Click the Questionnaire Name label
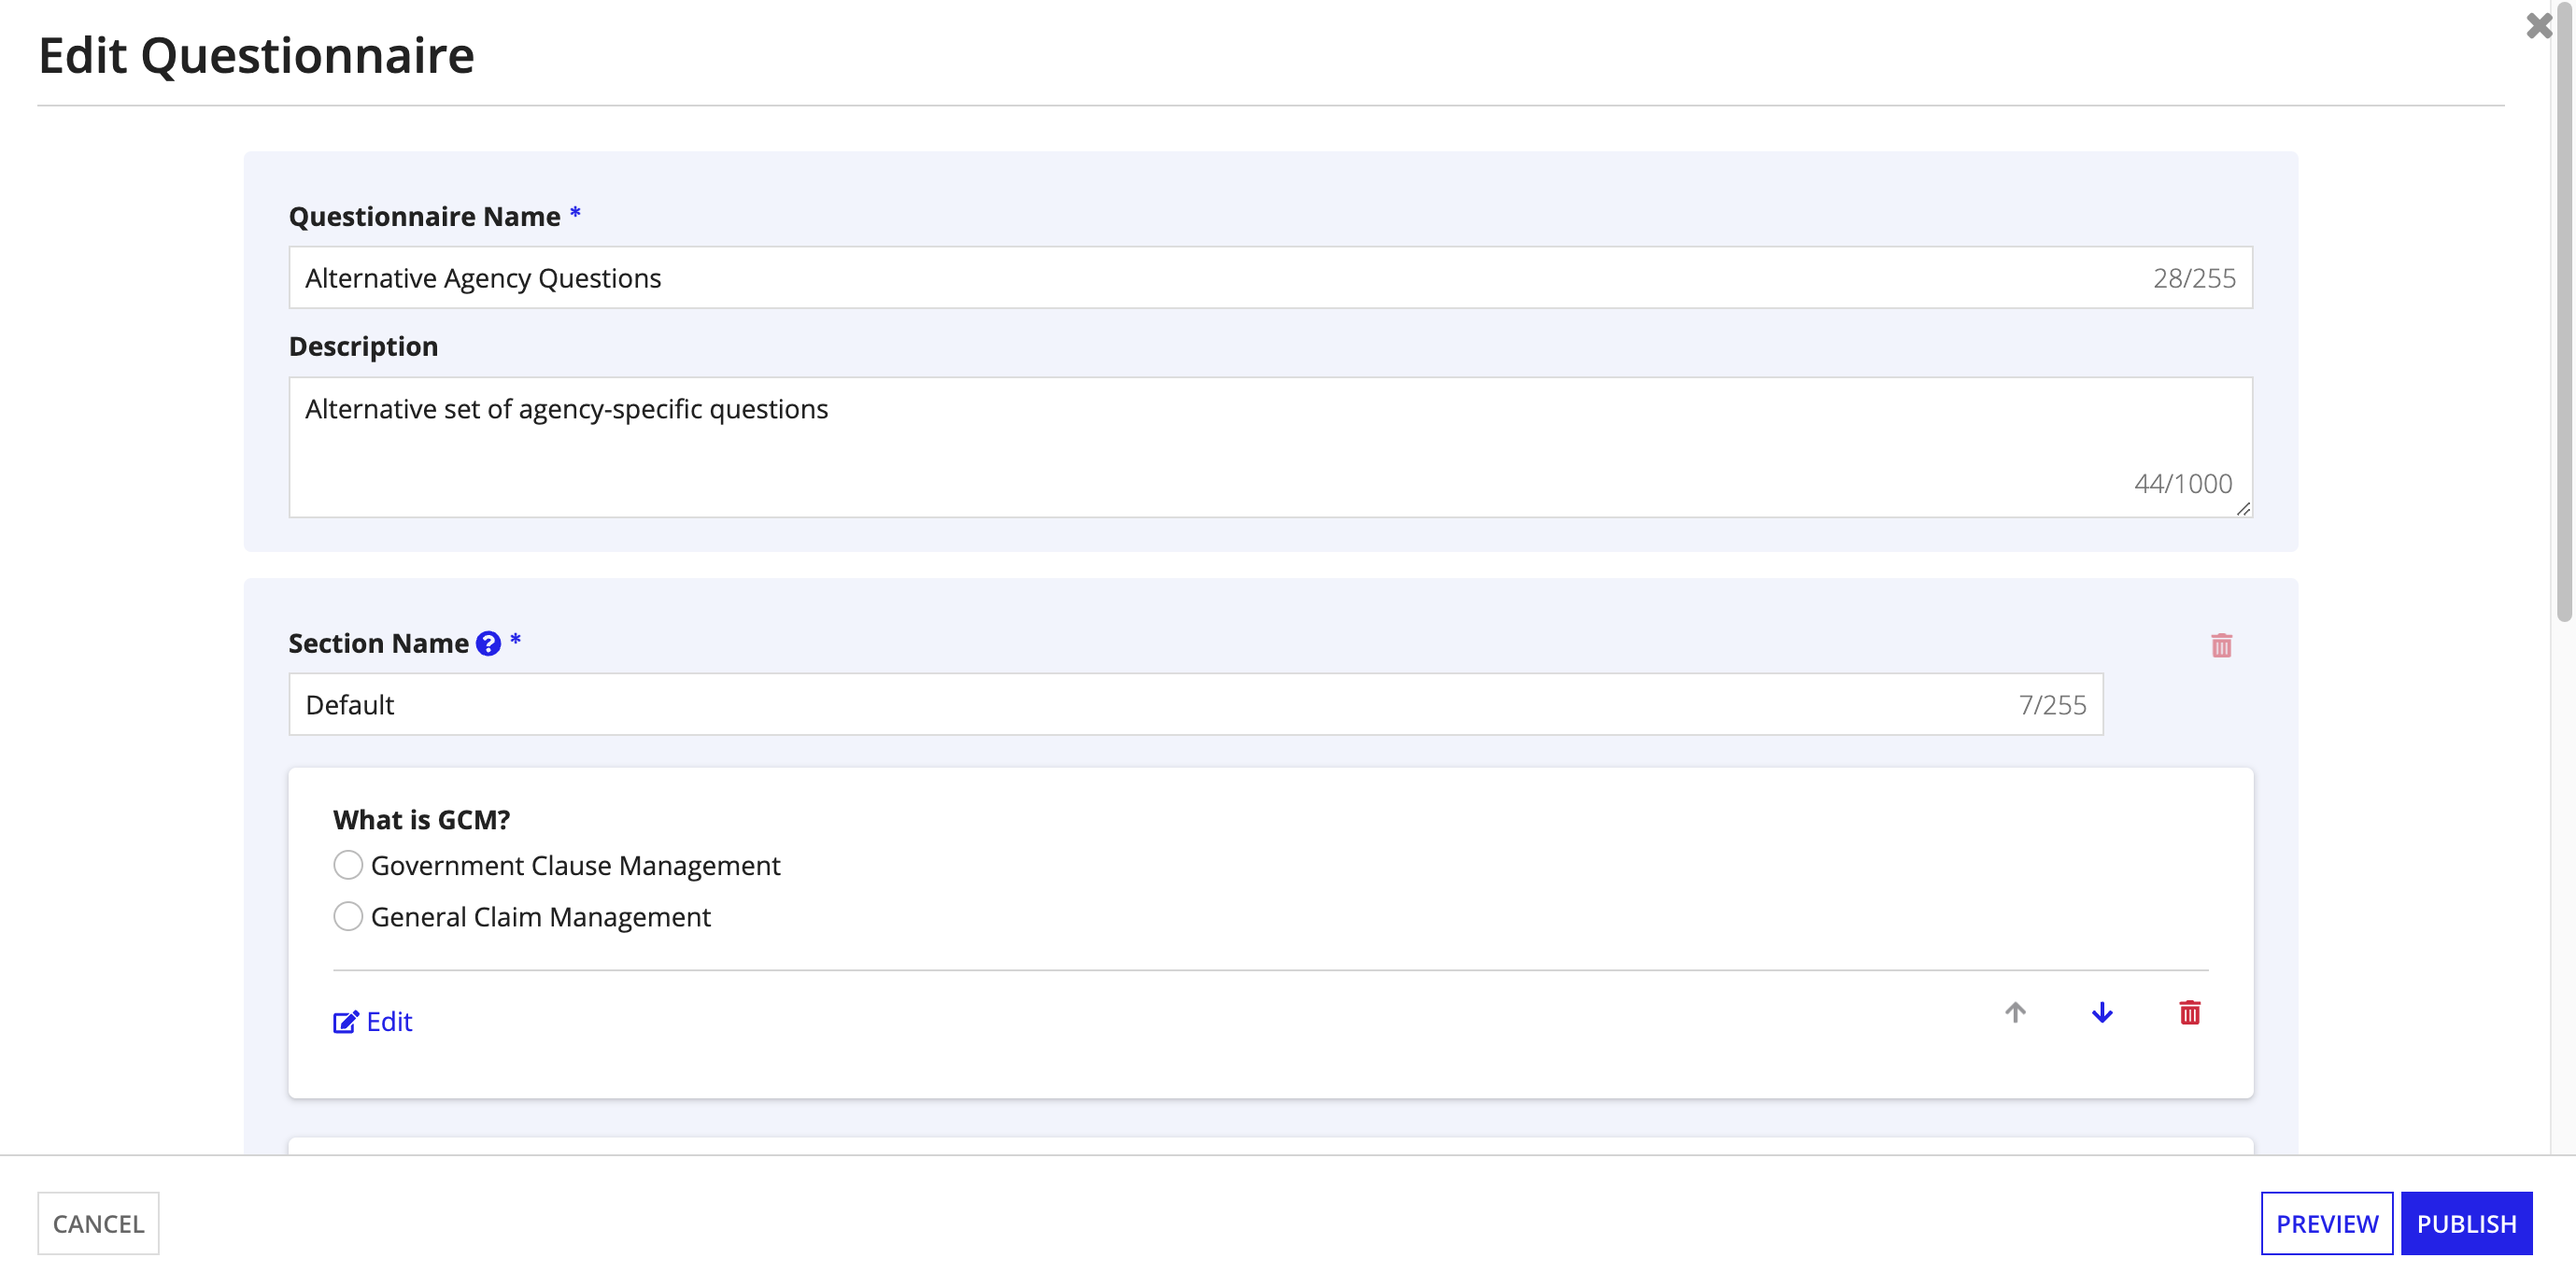 [x=424, y=216]
